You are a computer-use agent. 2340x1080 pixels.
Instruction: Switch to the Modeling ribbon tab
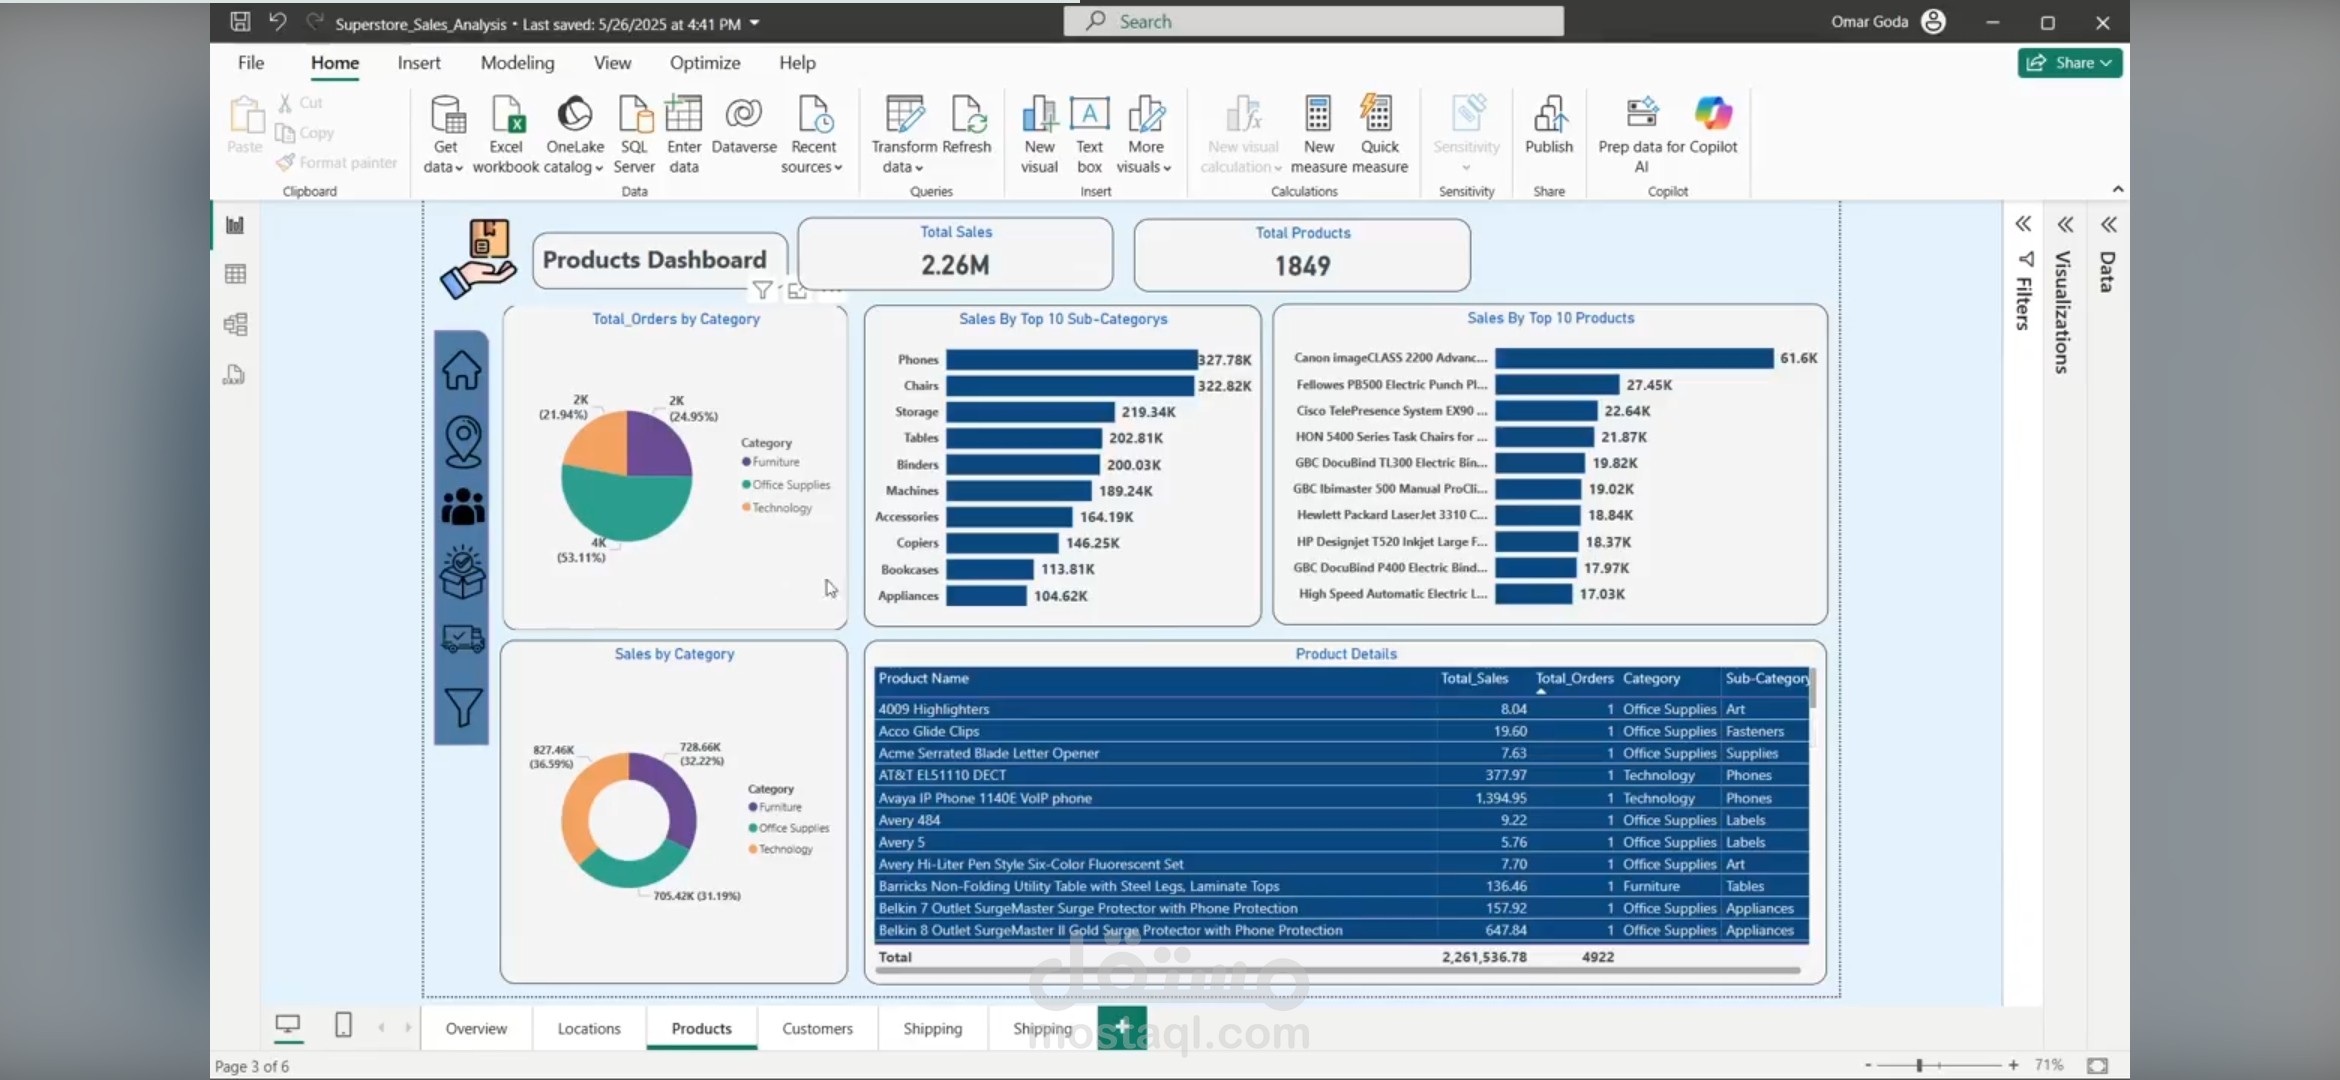[517, 62]
